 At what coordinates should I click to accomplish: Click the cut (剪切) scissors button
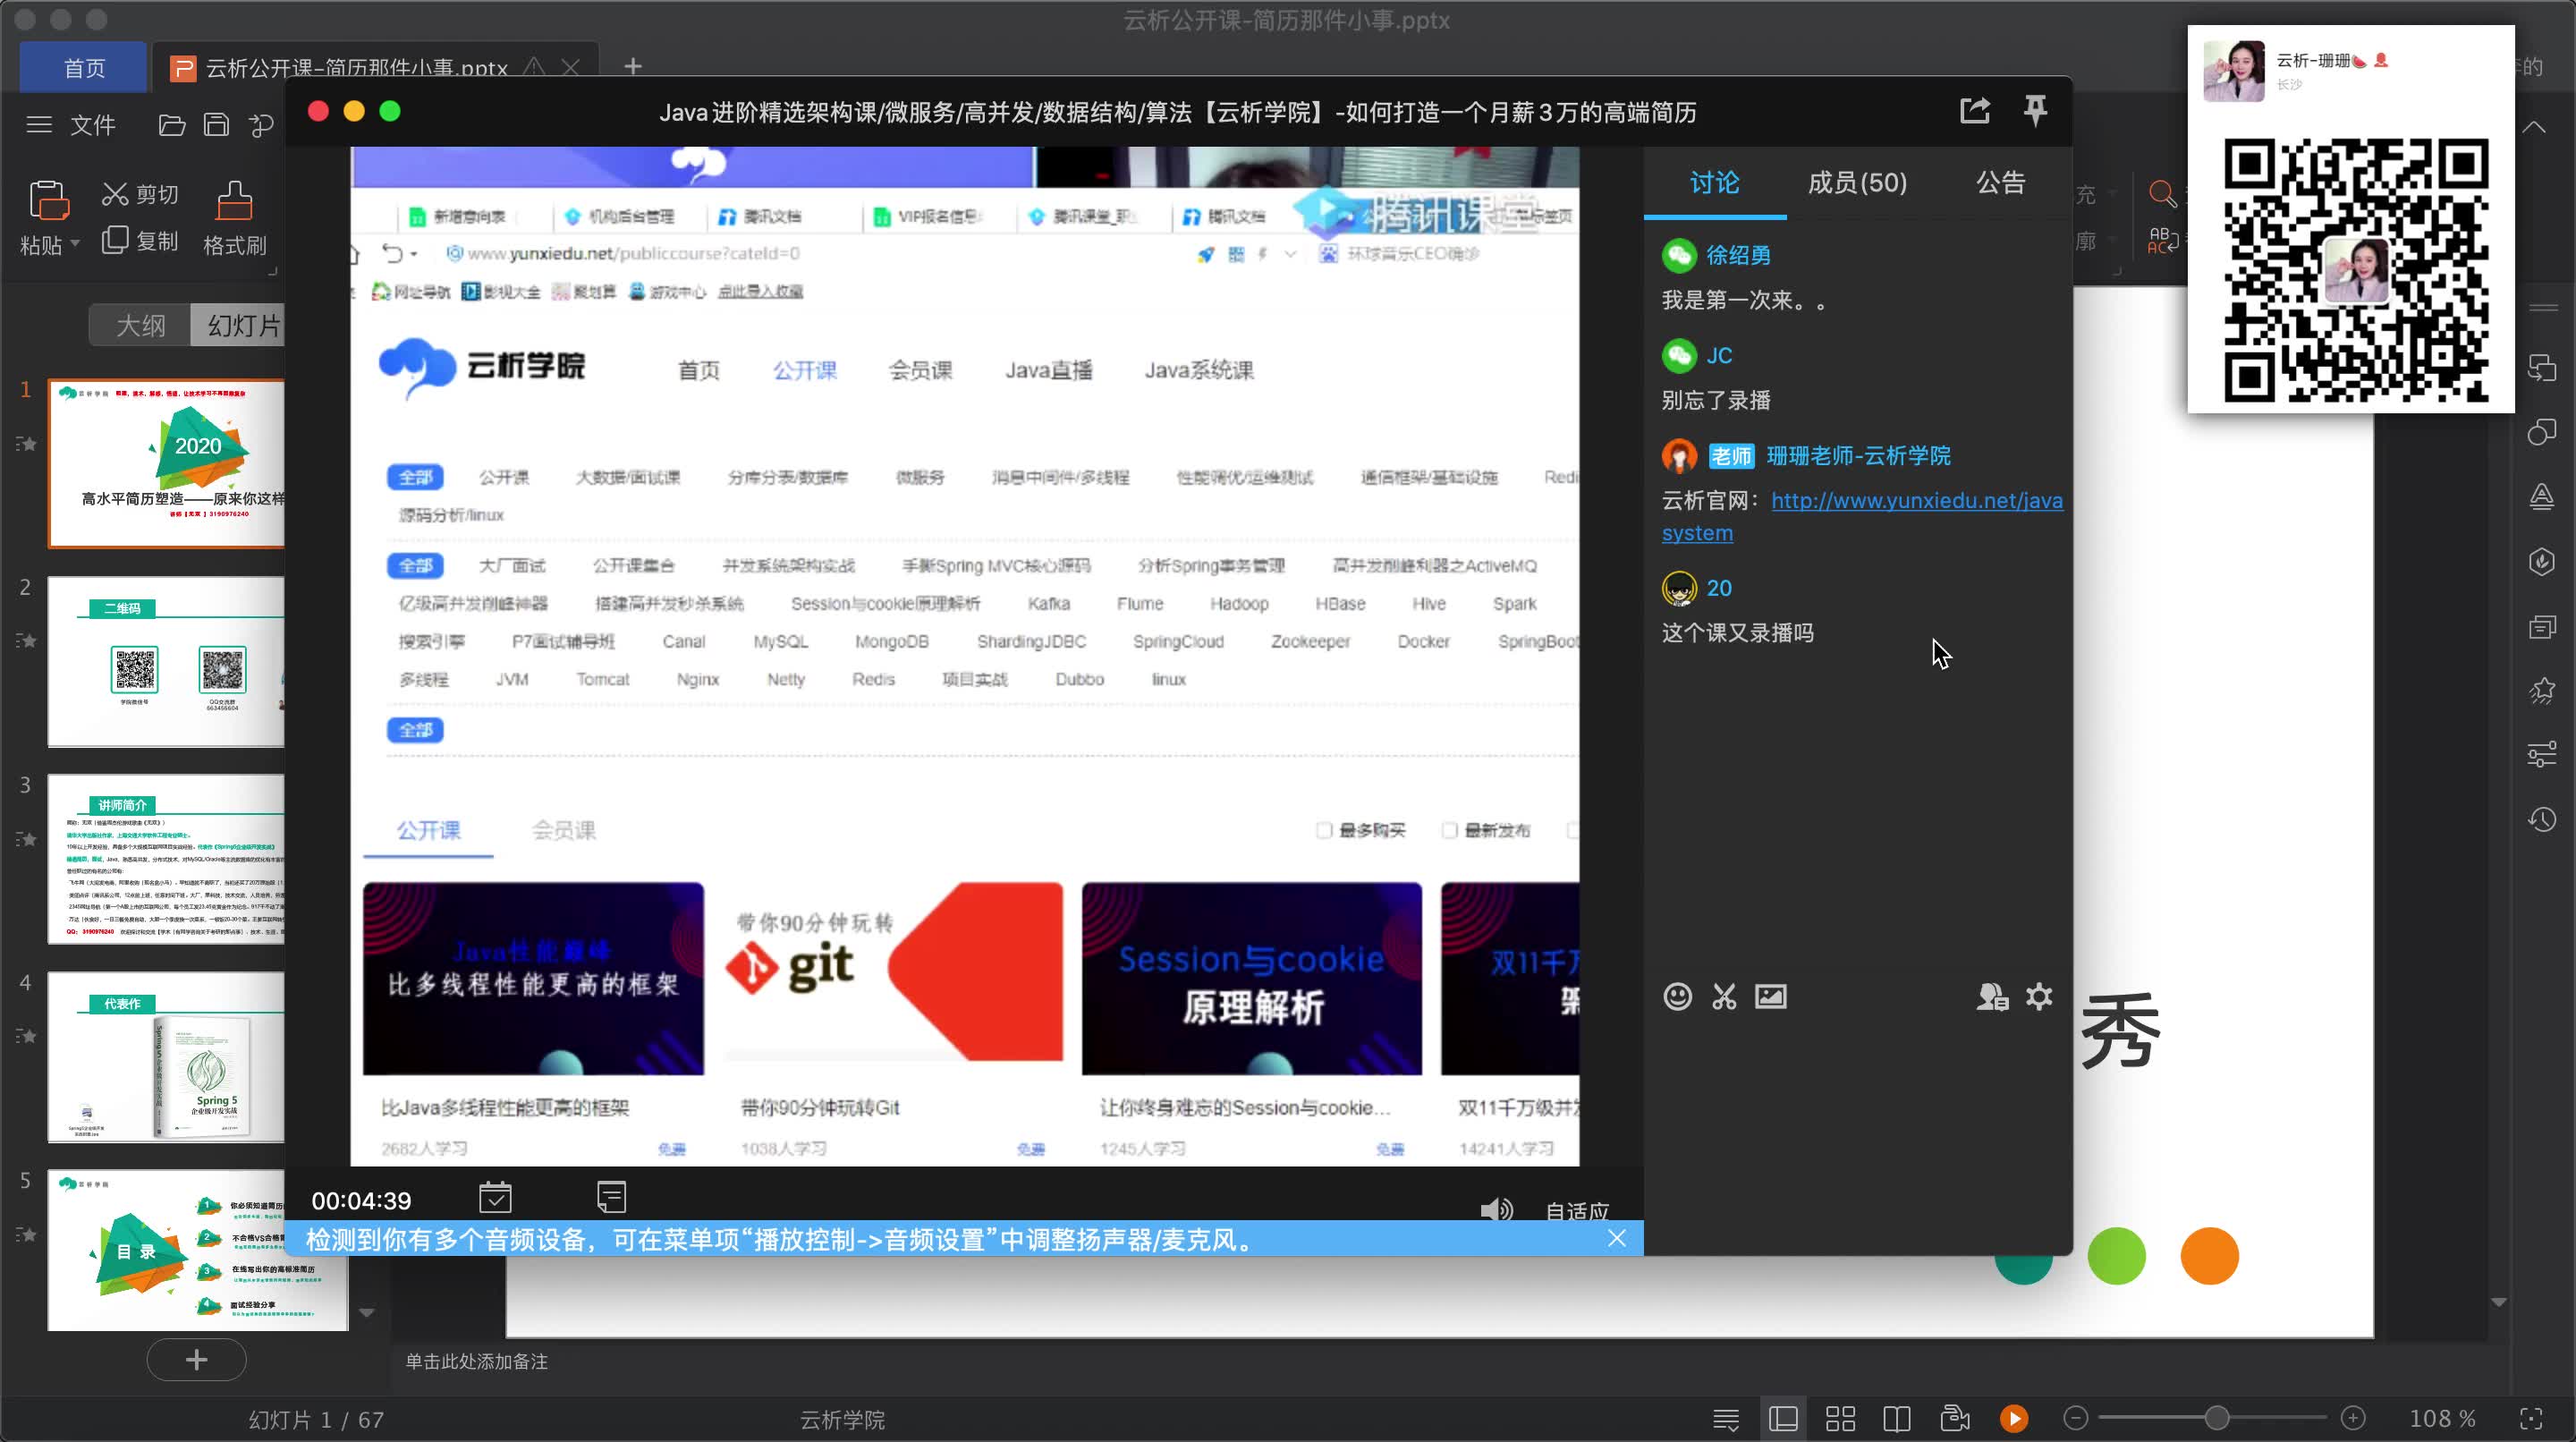click(x=140, y=194)
